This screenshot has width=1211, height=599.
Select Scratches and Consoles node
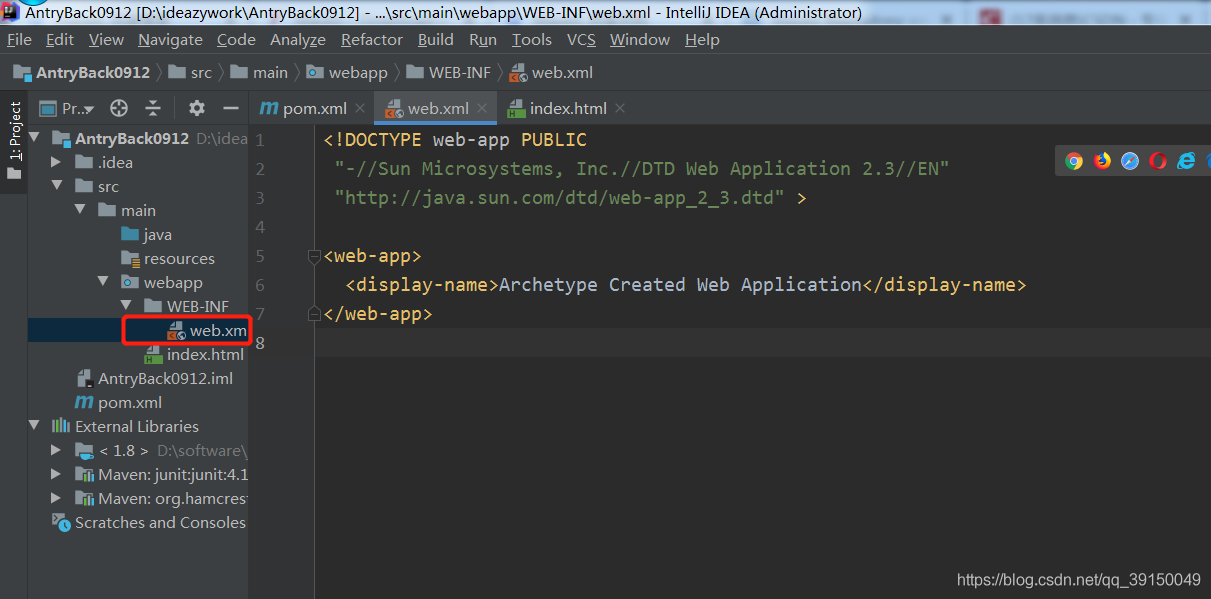[x=148, y=522]
